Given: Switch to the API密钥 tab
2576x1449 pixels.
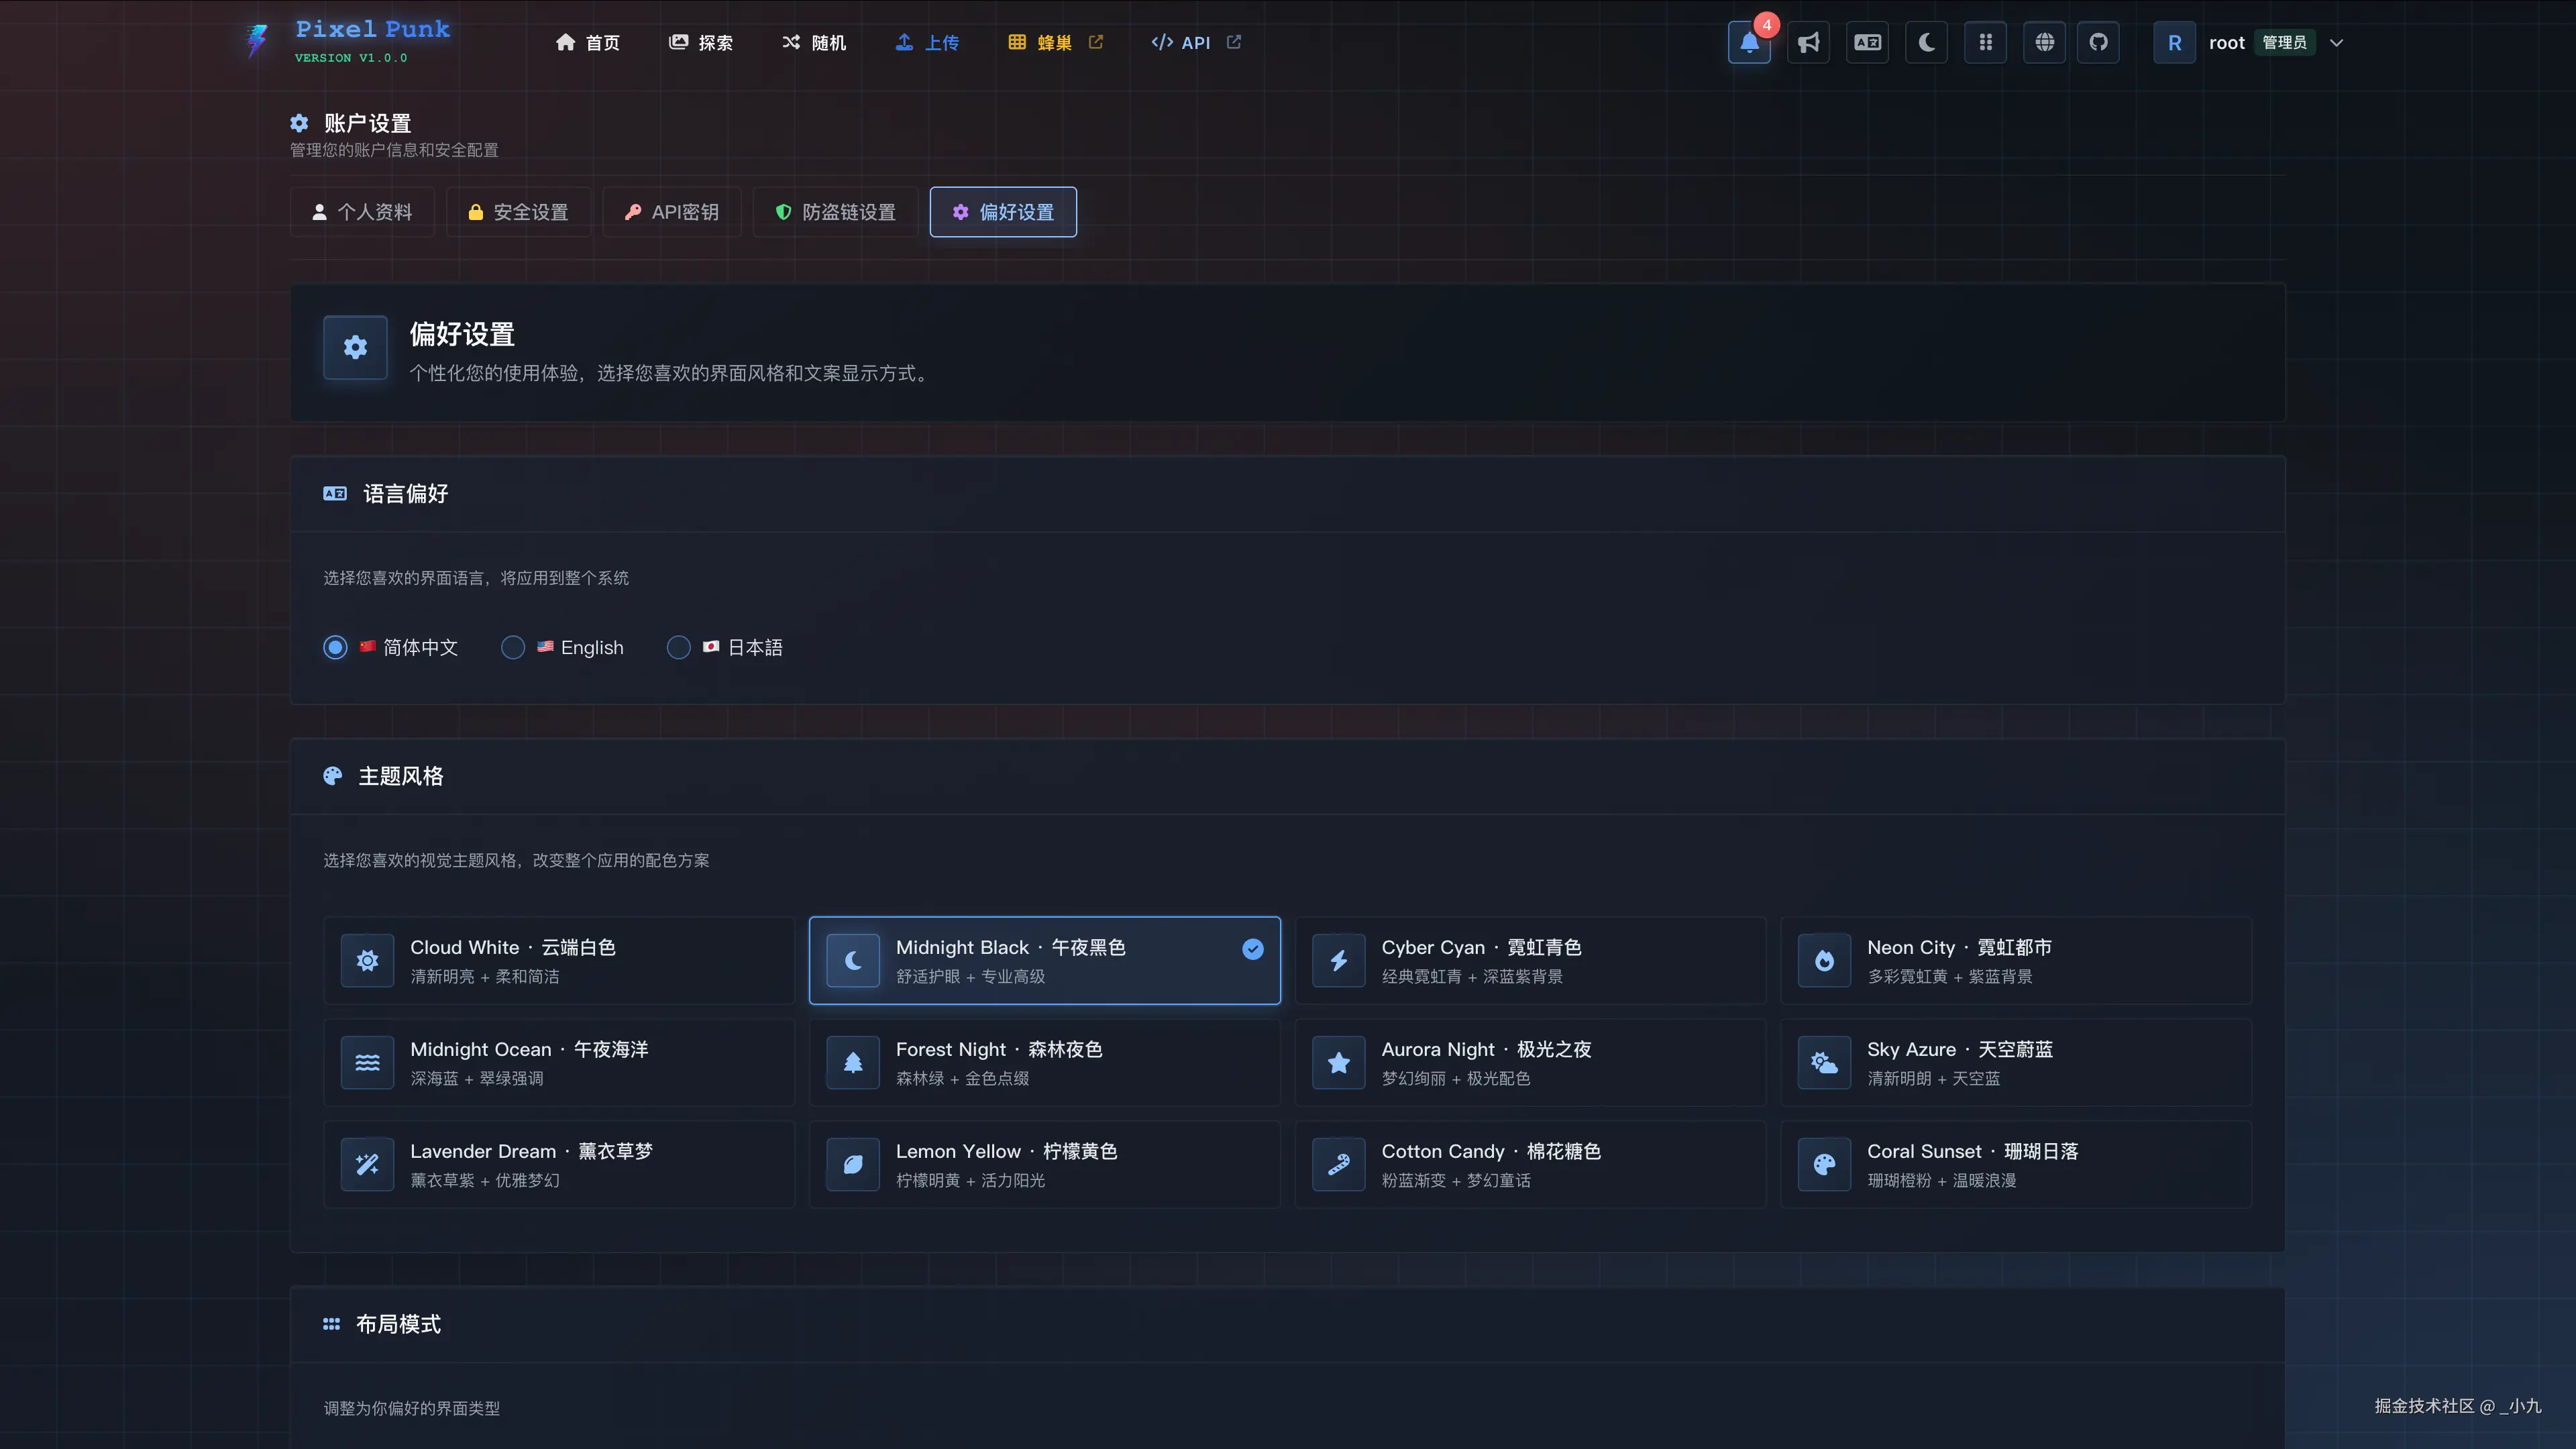Looking at the screenshot, I should click(x=671, y=212).
